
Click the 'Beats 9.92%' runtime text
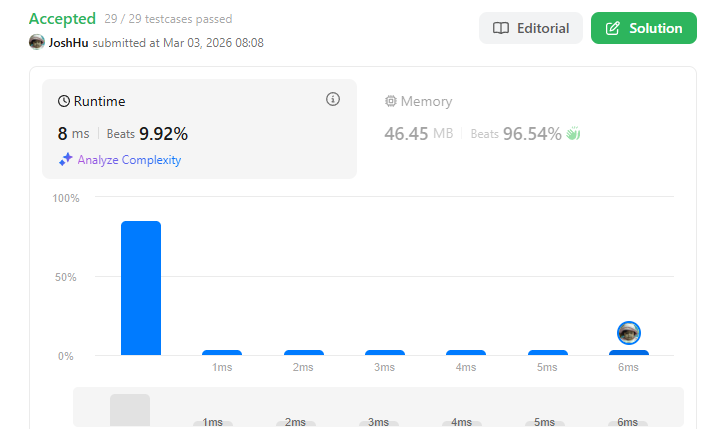(147, 133)
